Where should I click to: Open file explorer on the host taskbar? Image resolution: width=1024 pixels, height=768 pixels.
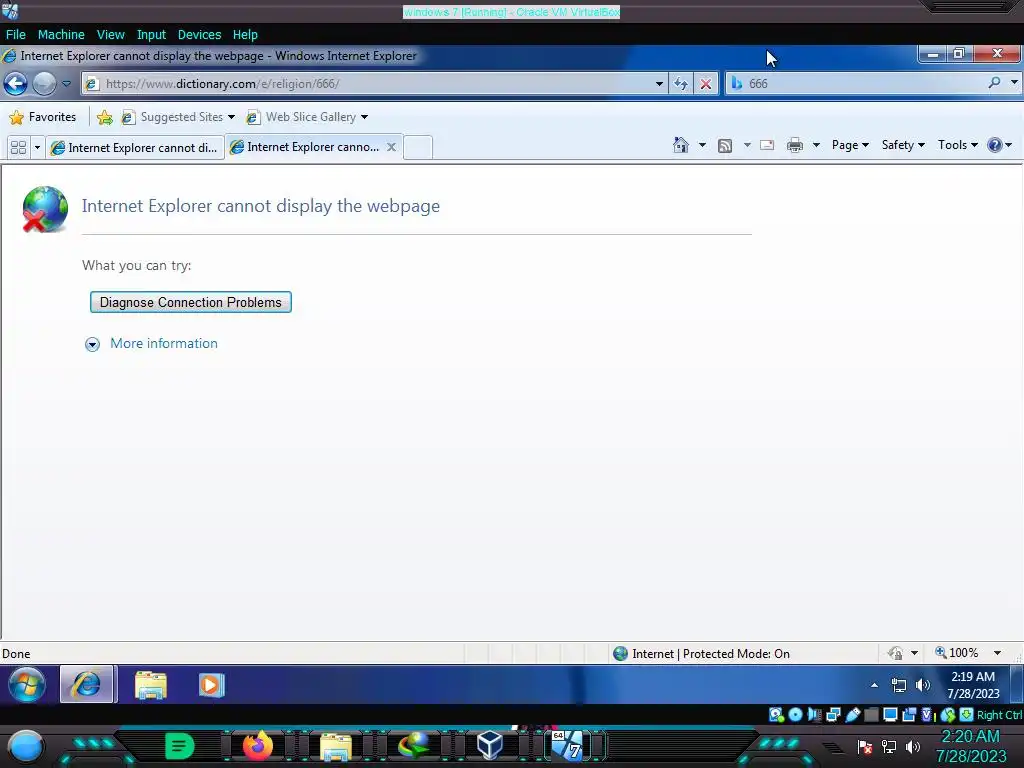point(336,747)
